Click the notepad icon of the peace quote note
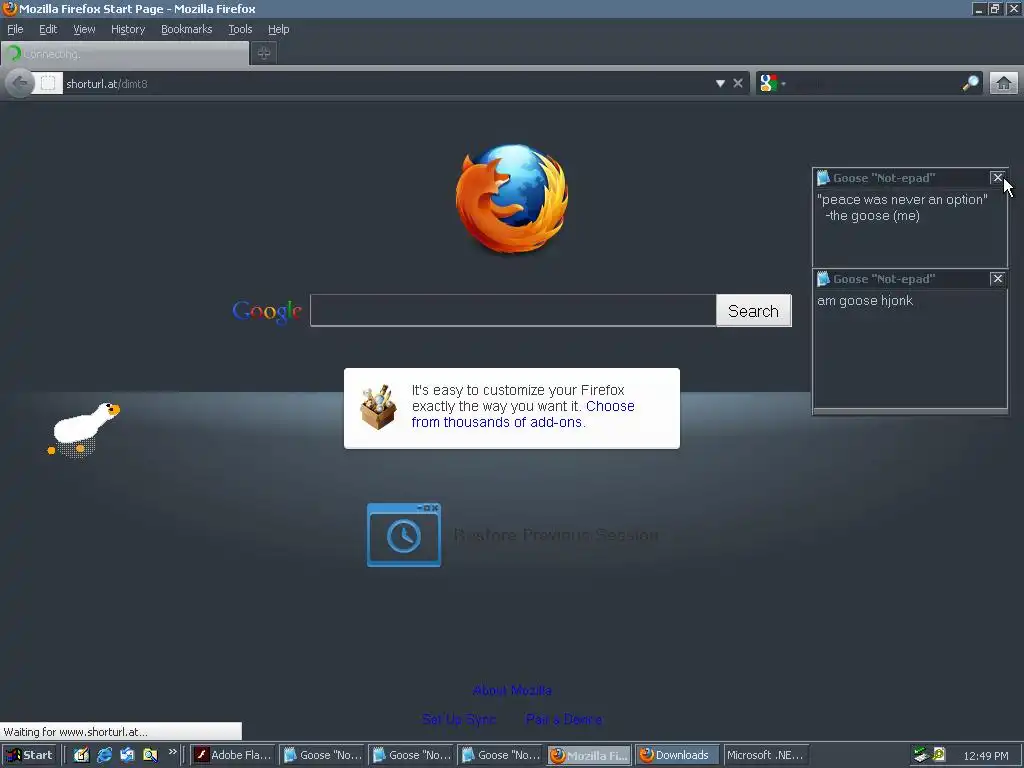The image size is (1024, 768). (824, 178)
